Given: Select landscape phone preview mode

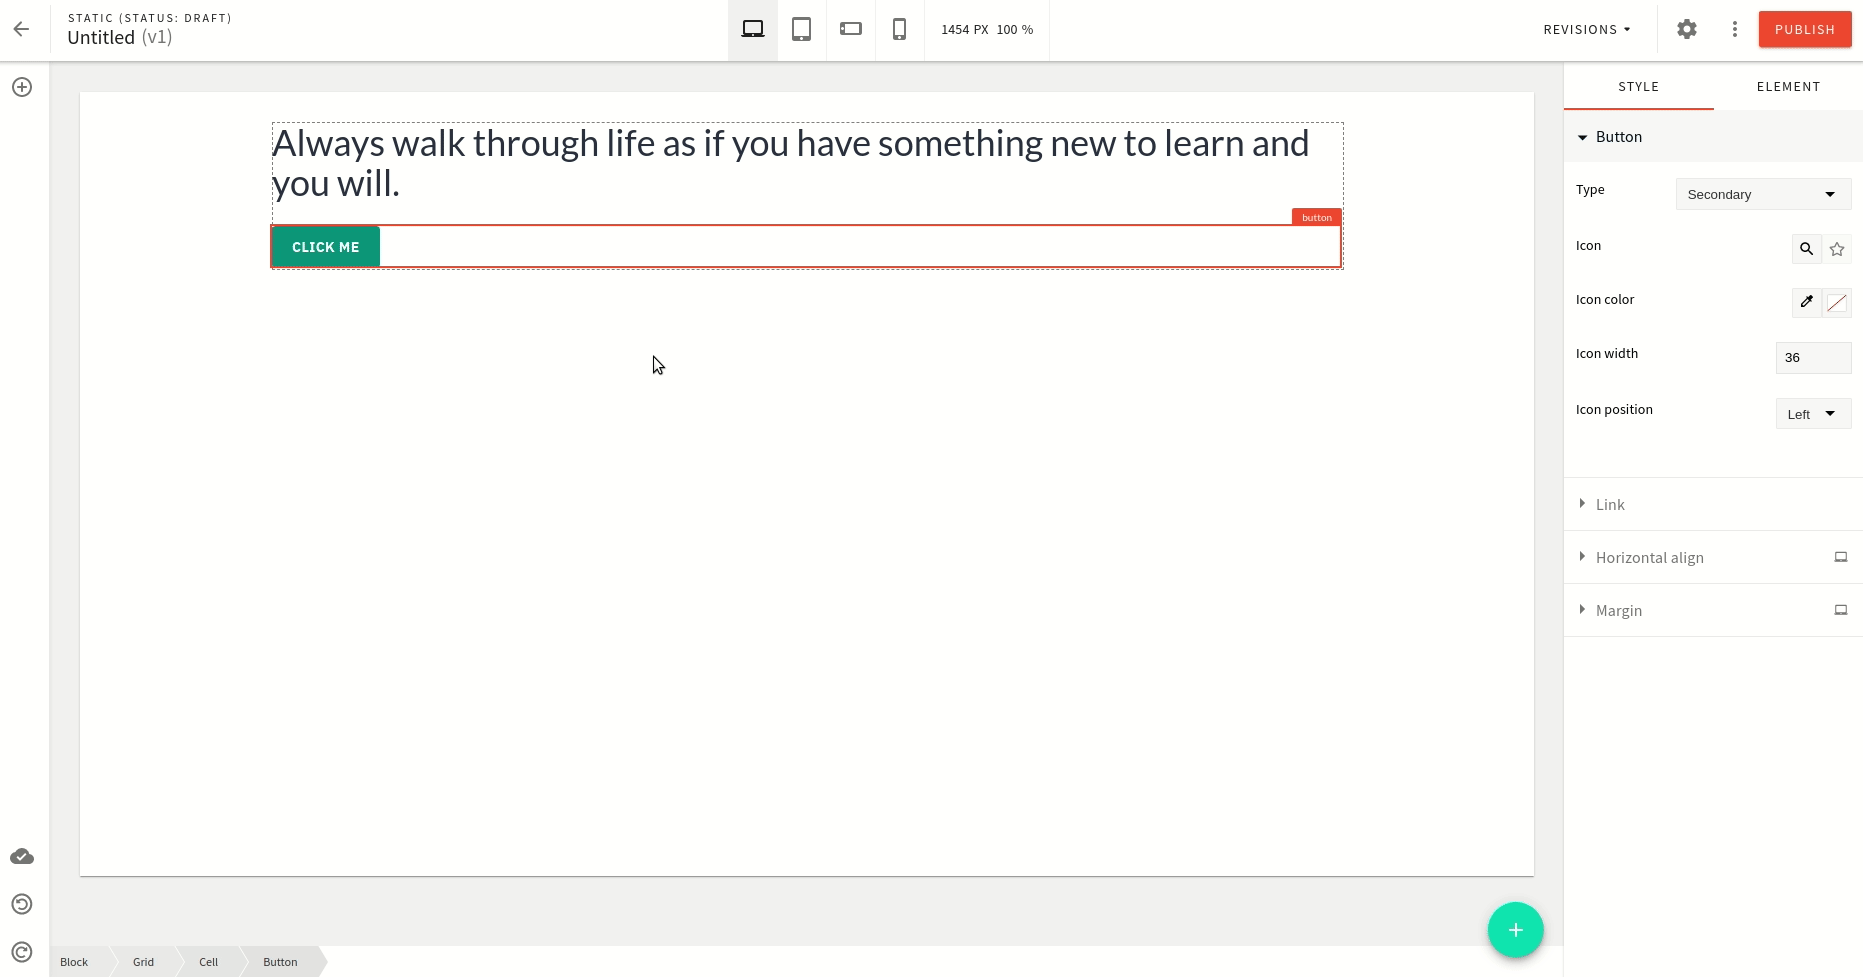Looking at the screenshot, I should pyautogui.click(x=849, y=29).
